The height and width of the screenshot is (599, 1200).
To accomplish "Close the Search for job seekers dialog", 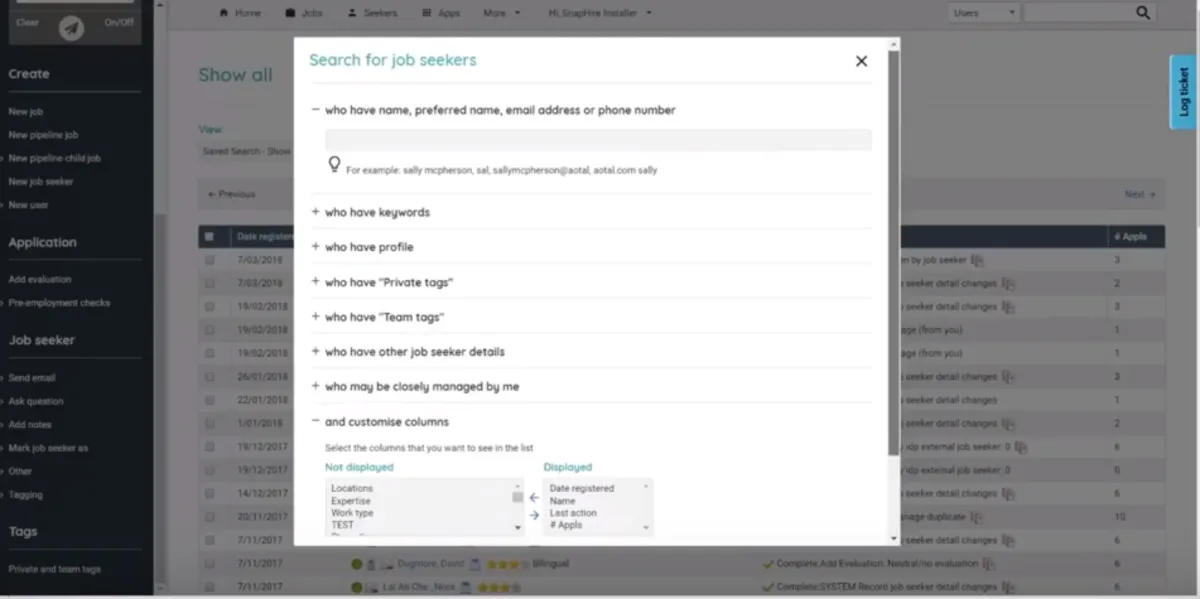I will (861, 61).
